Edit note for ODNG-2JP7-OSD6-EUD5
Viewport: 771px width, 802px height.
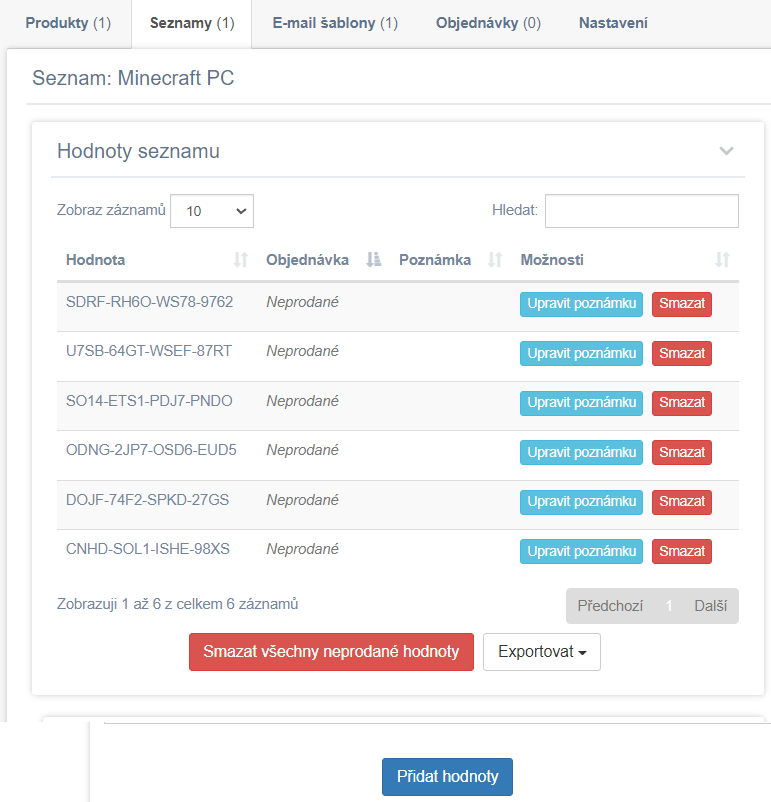tap(581, 452)
